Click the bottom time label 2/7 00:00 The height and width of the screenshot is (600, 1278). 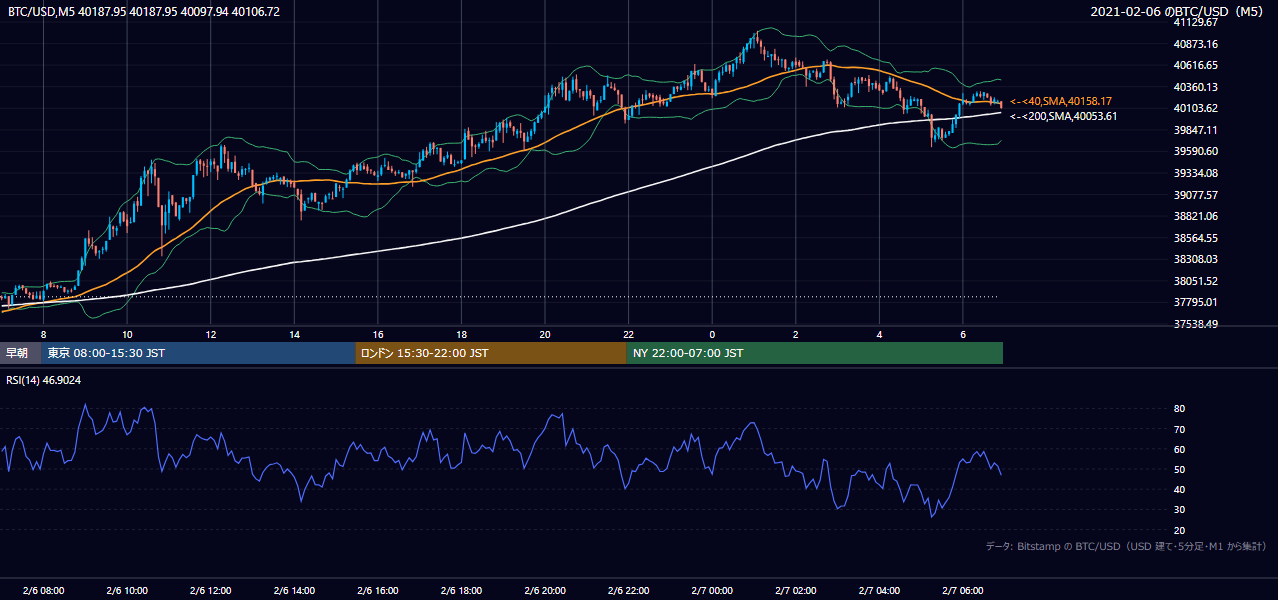[712, 591]
